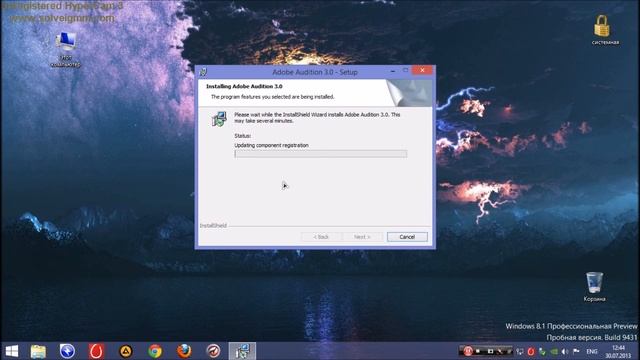This screenshot has width=640, height=360.
Task: Open the volume speaker tray icon
Action: point(565,351)
